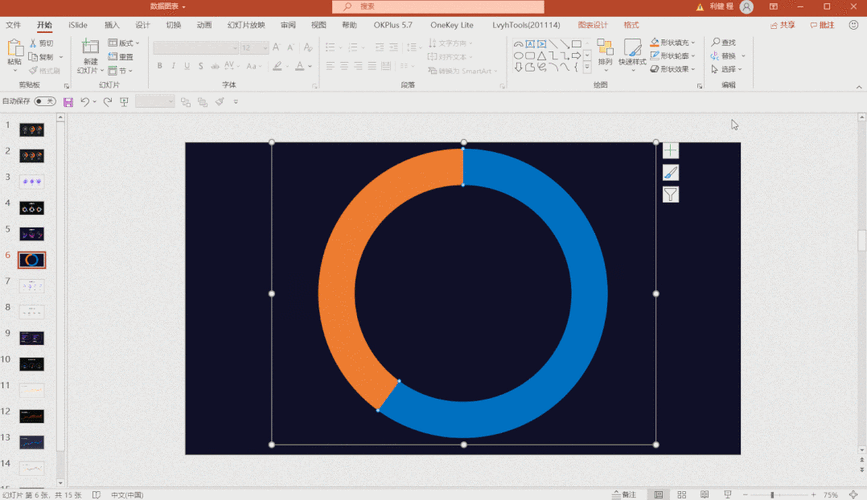Start slideshow from quick access toolbar icon
The image size is (867, 500).
tap(124, 102)
